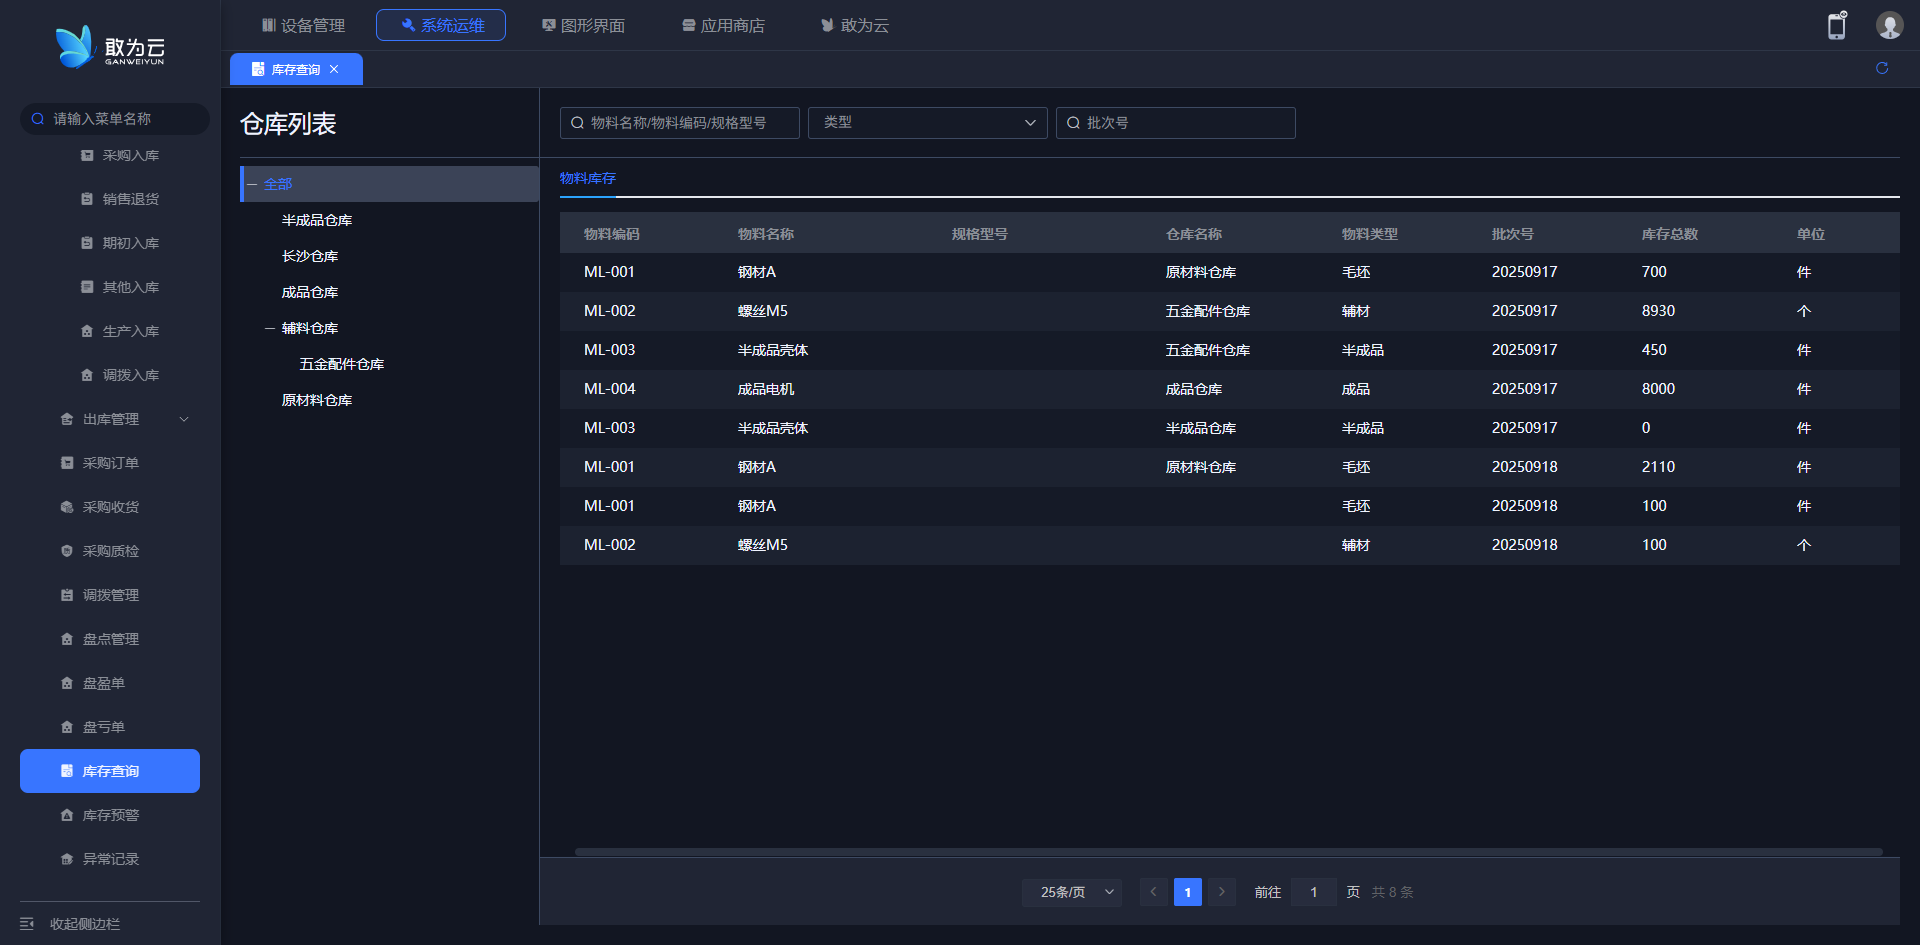This screenshot has height=945, width=1920.
Task: Click the horizontal table scrollbar
Action: click(x=1228, y=852)
